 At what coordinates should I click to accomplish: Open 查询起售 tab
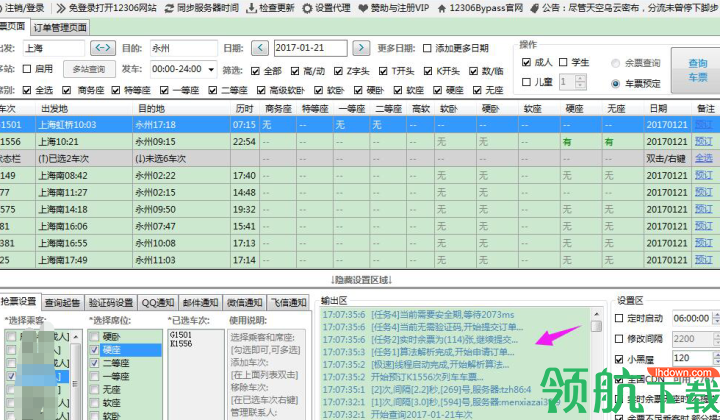[62, 302]
